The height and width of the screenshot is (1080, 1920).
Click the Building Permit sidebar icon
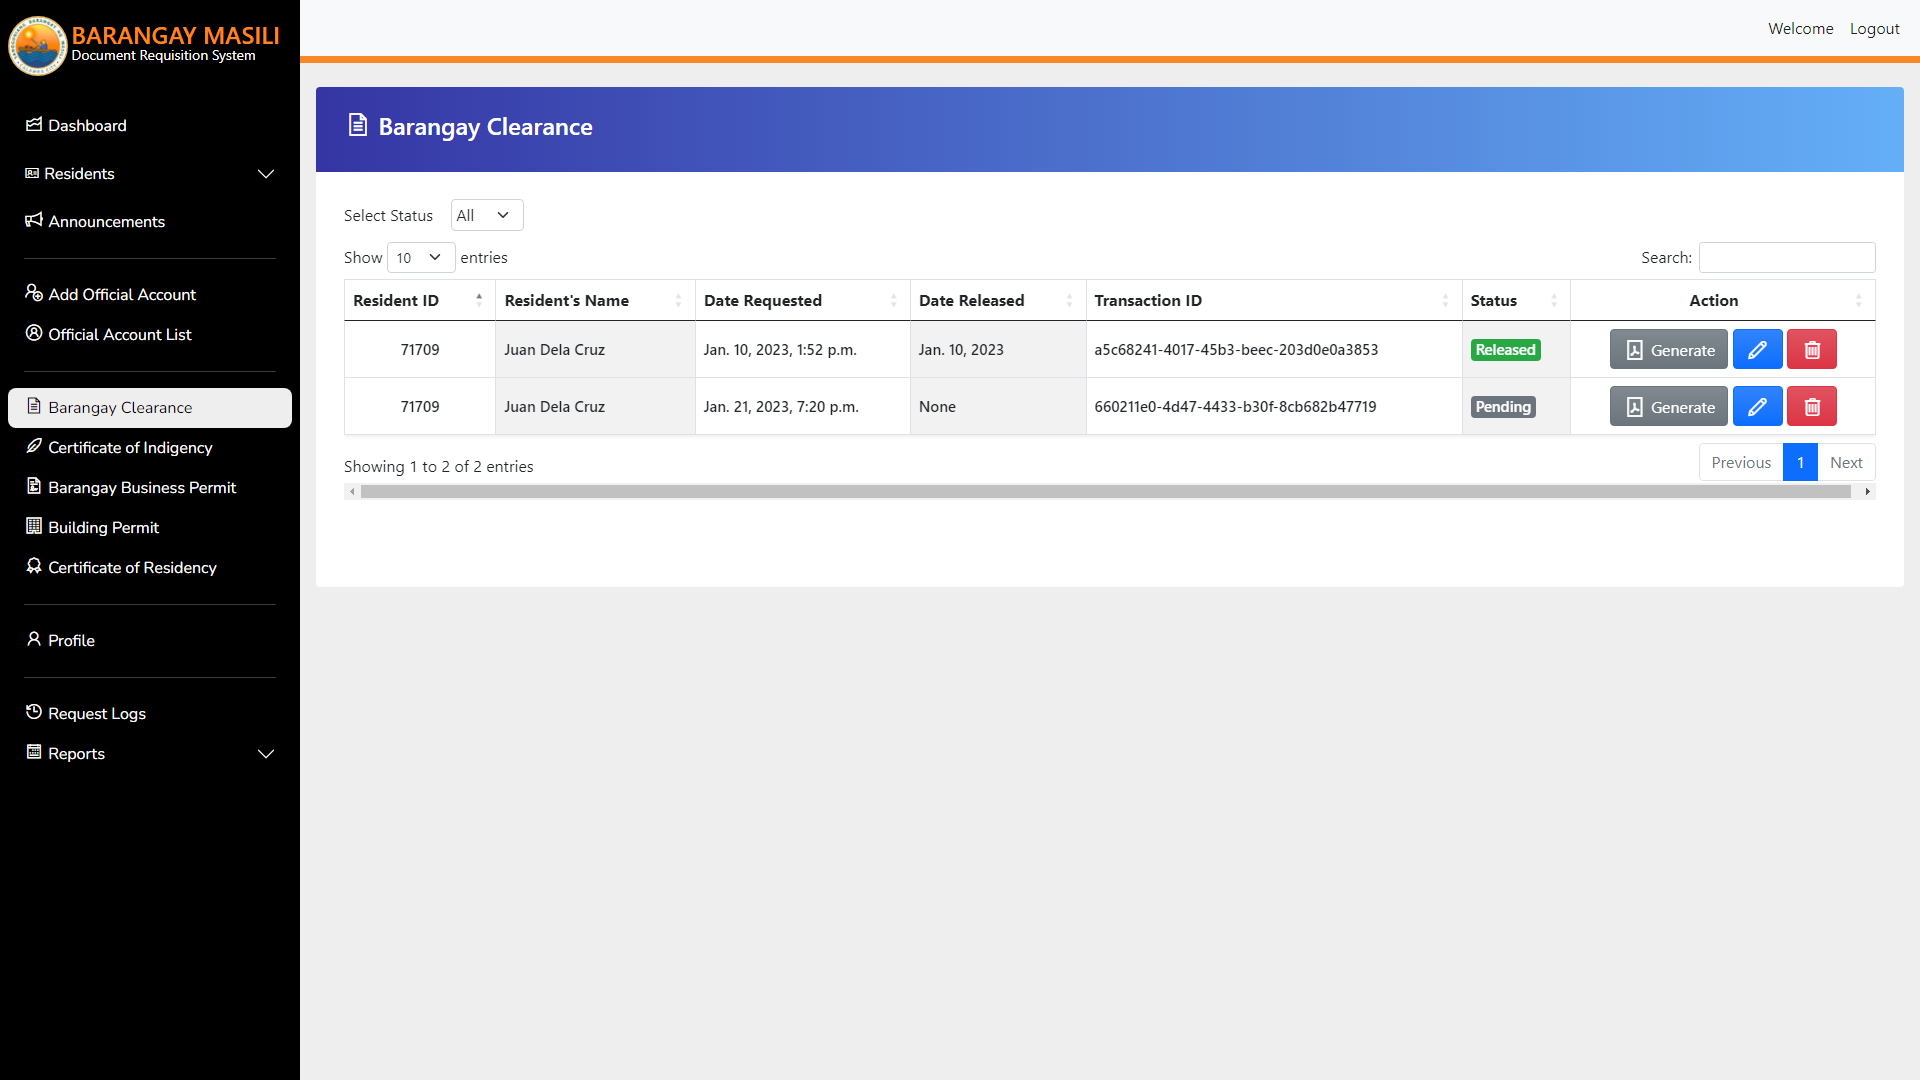[33, 527]
